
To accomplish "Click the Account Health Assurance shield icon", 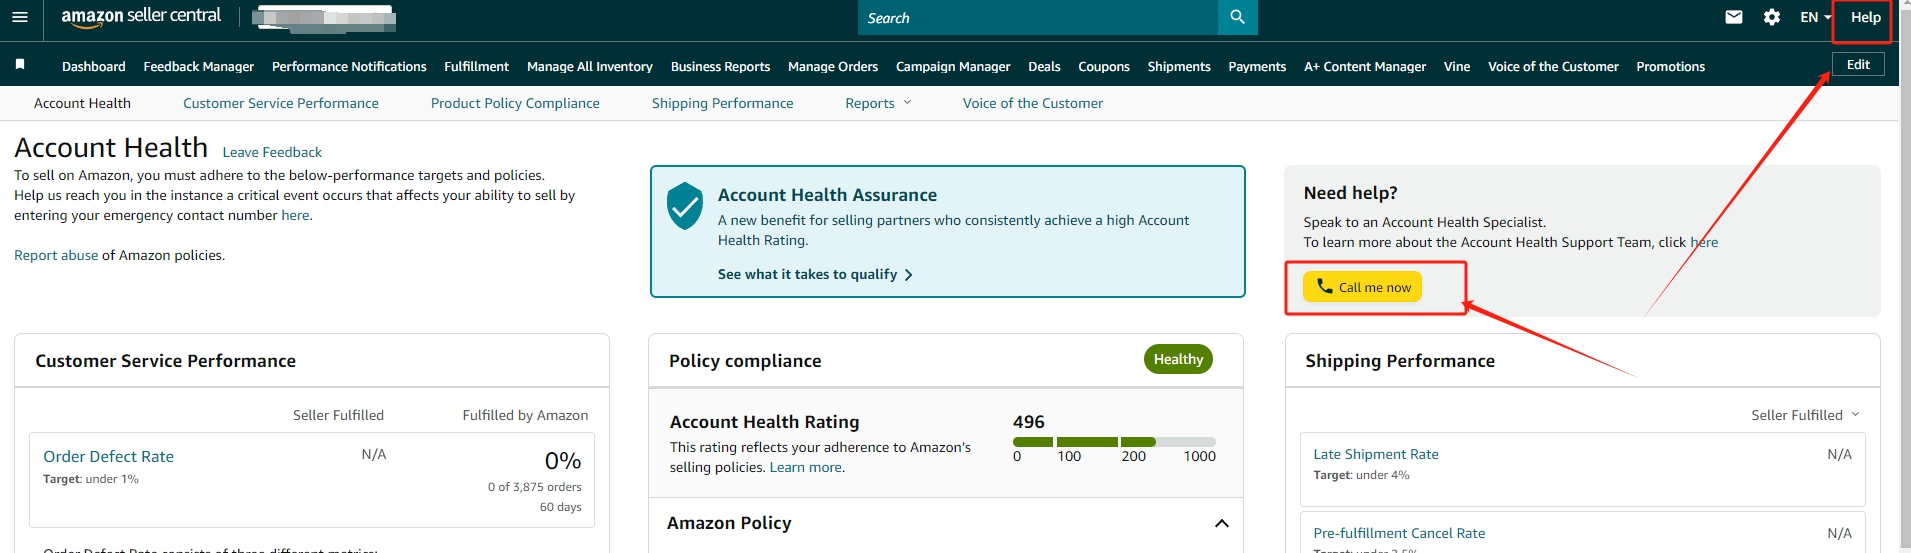I will tap(684, 206).
